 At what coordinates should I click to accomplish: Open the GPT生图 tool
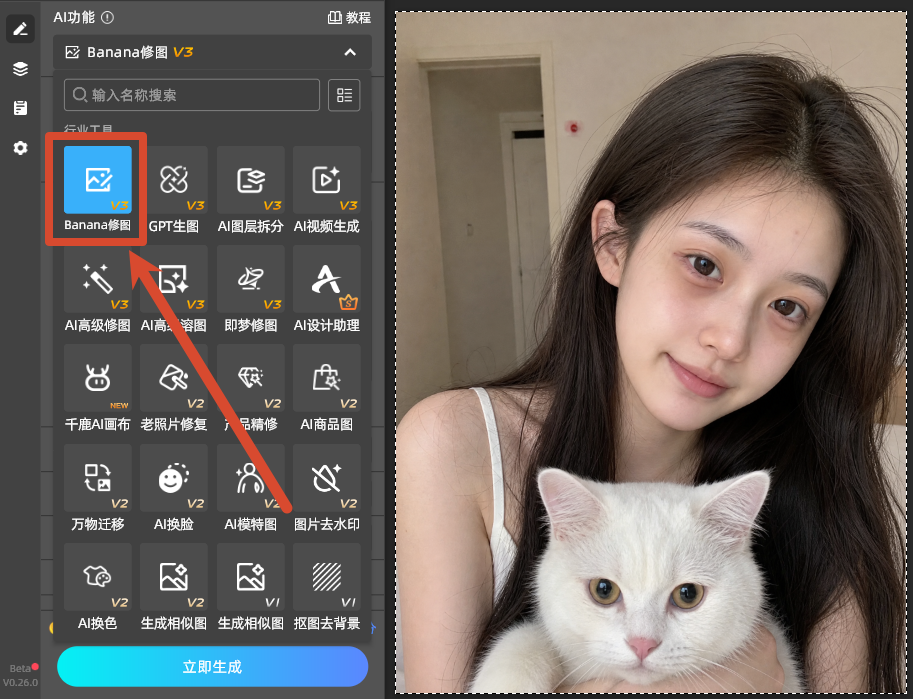click(174, 180)
